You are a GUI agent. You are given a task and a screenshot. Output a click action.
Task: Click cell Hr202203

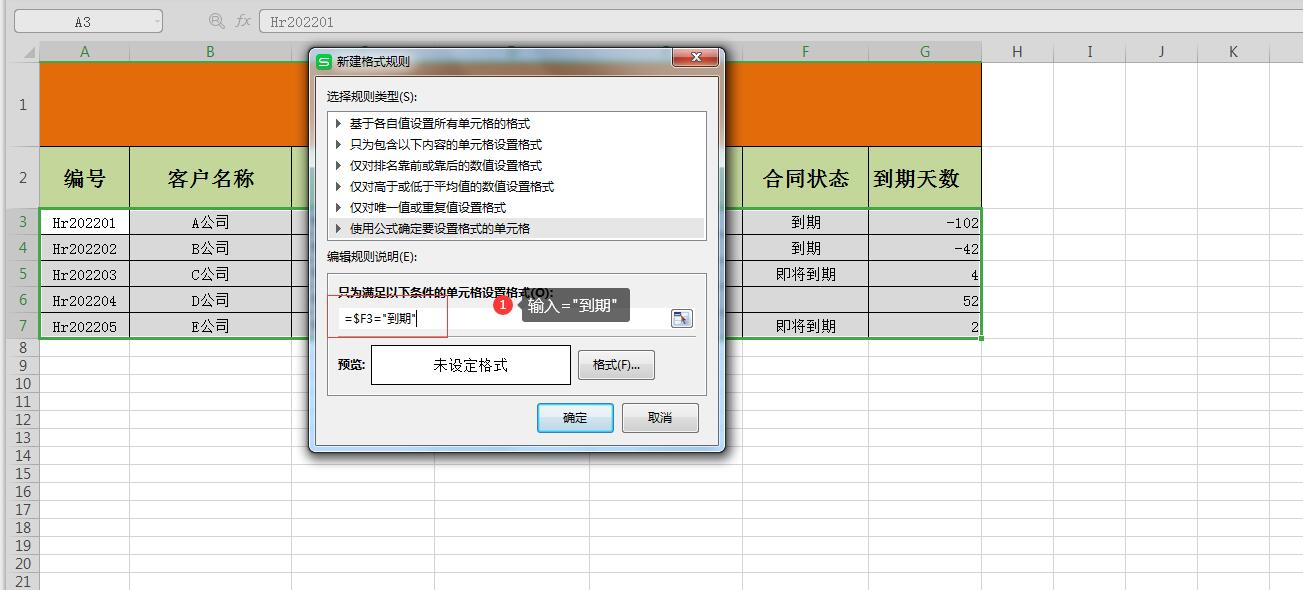tap(84, 275)
